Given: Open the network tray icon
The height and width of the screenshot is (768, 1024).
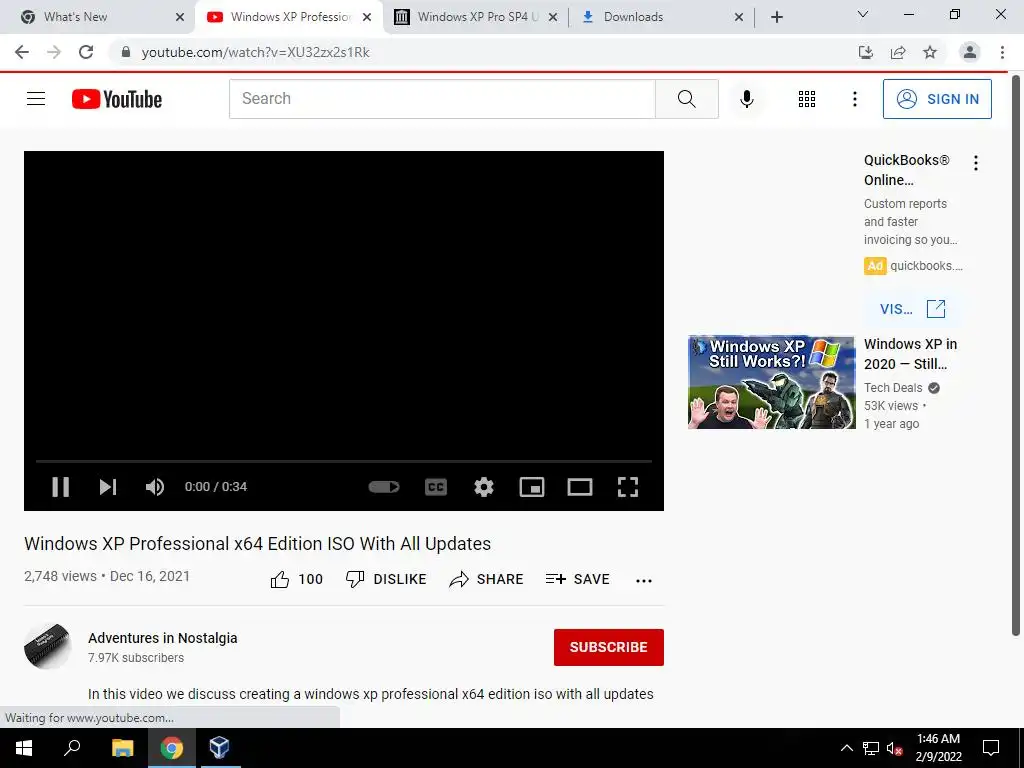Looking at the screenshot, I should [871, 748].
